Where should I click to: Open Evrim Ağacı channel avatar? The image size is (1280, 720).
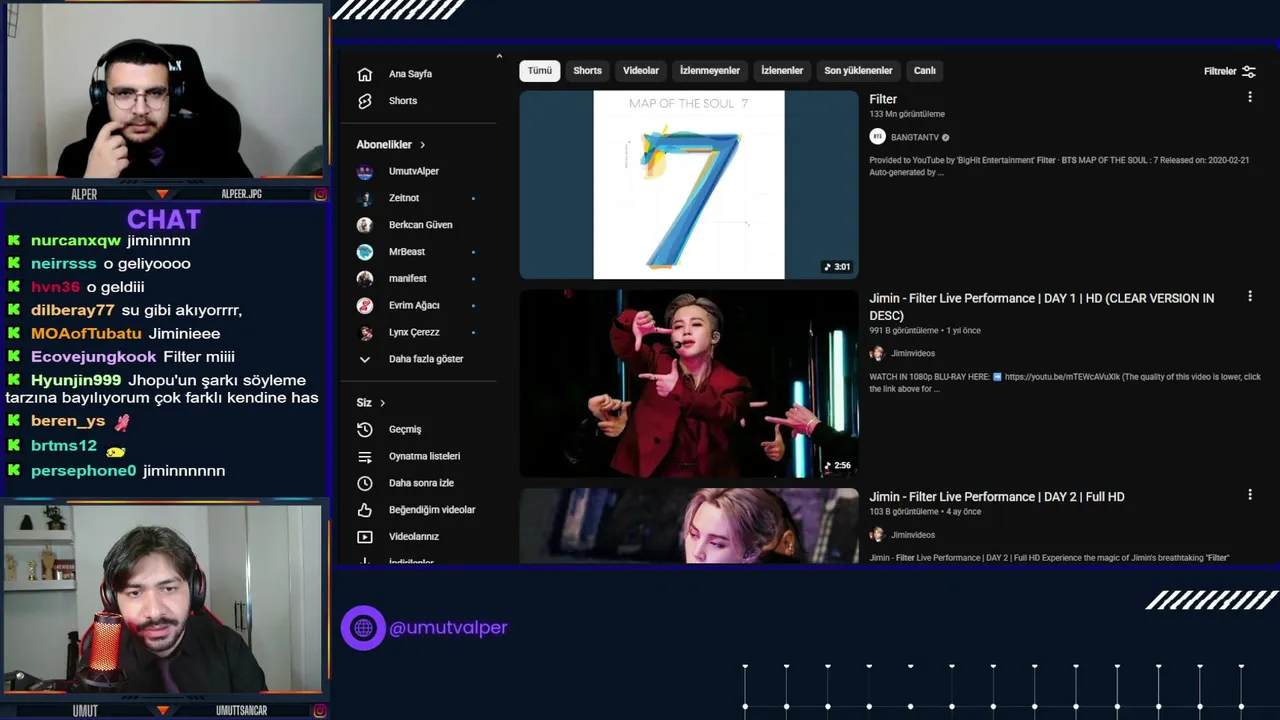pyautogui.click(x=365, y=305)
